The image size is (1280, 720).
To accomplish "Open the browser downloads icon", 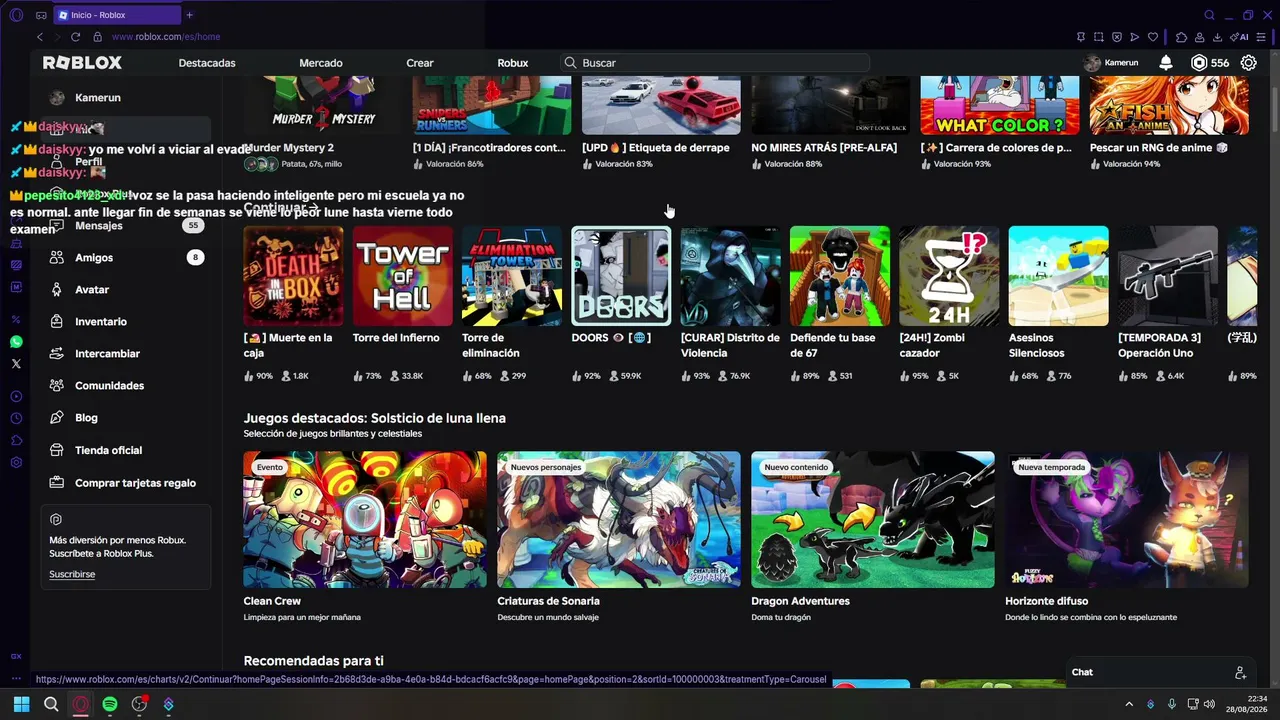I will coord(1216,37).
